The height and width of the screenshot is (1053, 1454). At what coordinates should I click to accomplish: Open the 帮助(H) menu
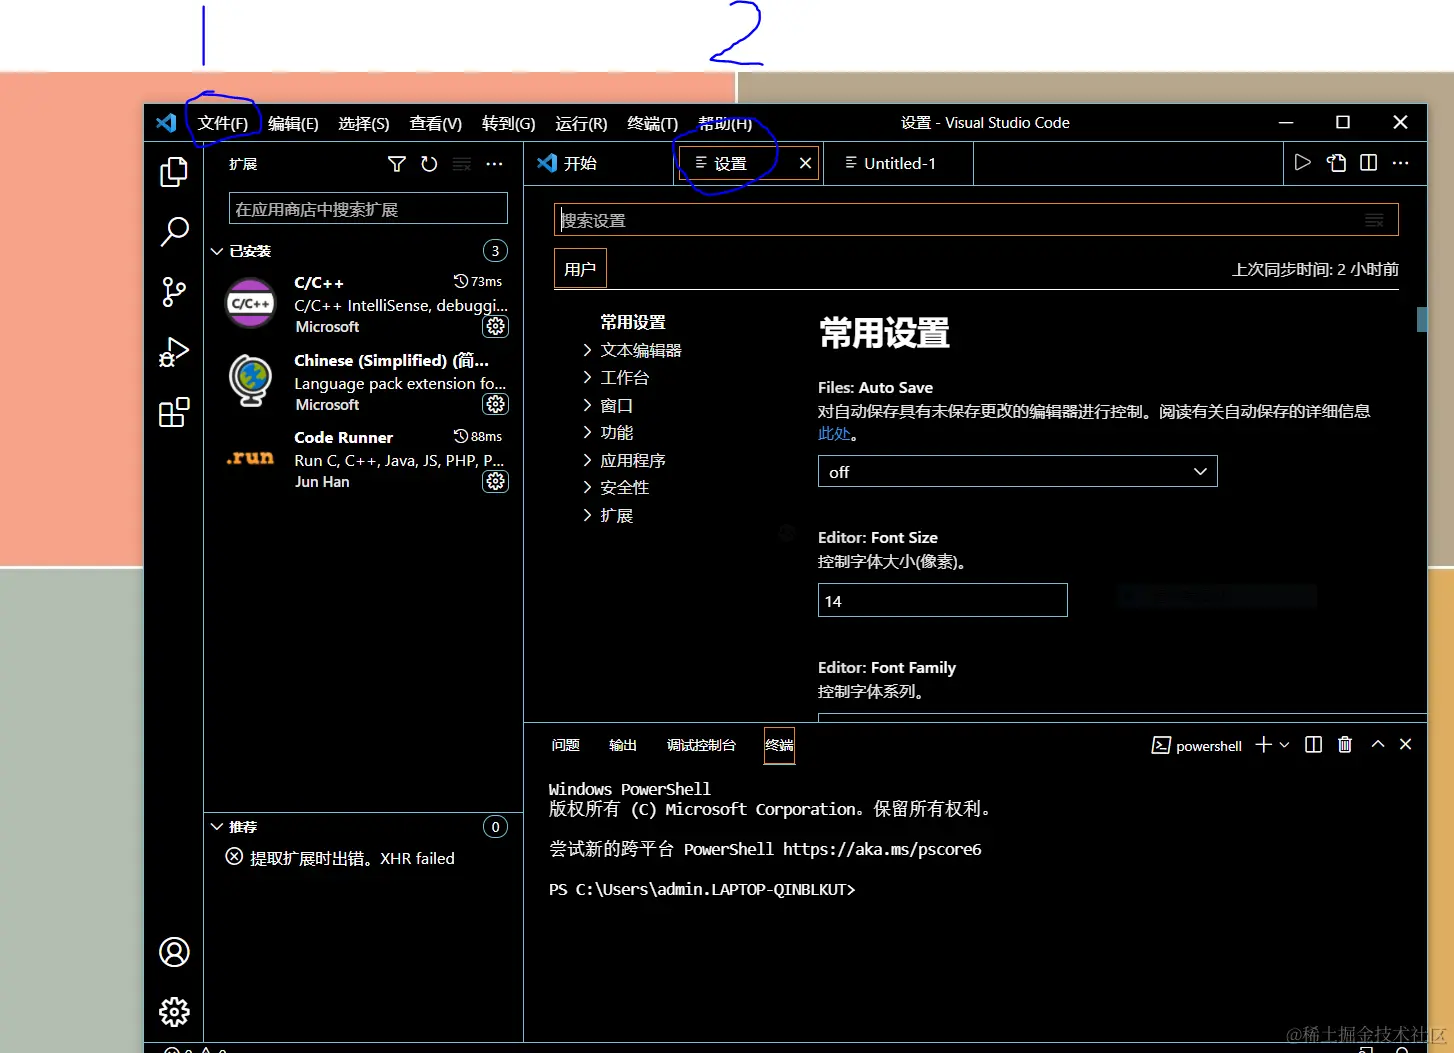click(x=725, y=123)
